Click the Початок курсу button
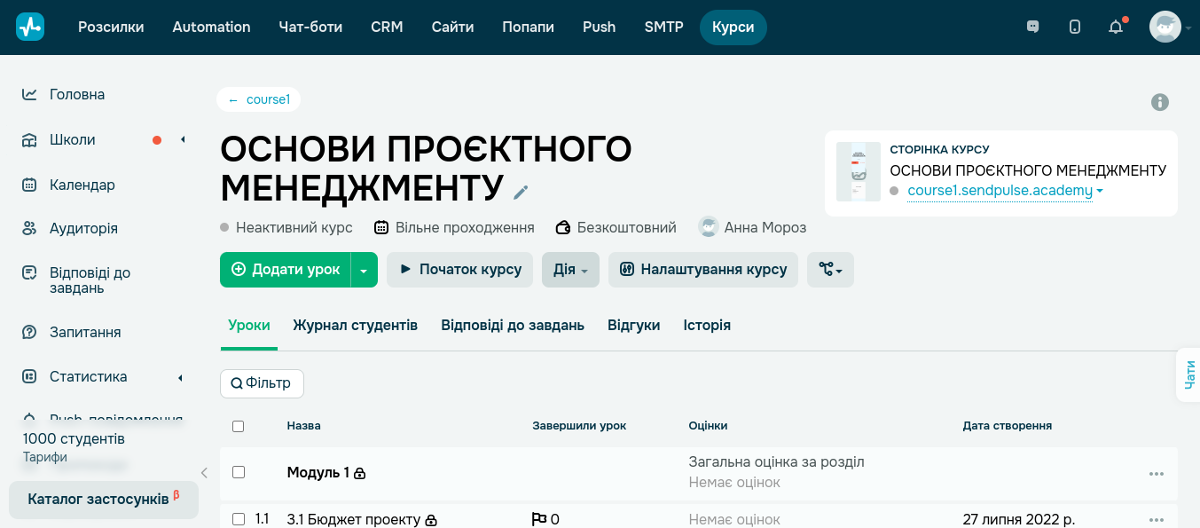 pyautogui.click(x=460, y=270)
